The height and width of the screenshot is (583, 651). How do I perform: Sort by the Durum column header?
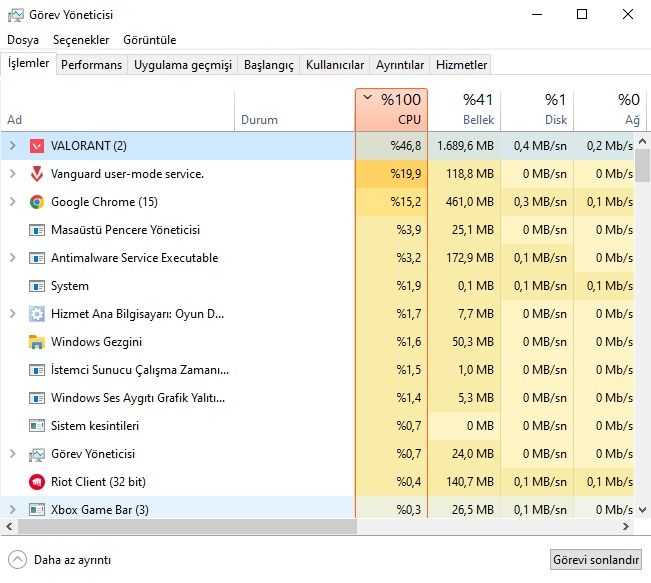pyautogui.click(x=295, y=110)
